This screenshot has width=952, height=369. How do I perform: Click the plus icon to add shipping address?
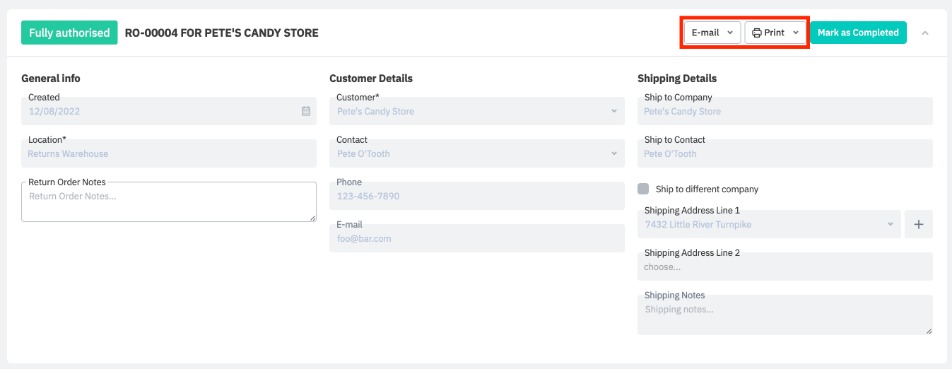tap(919, 225)
